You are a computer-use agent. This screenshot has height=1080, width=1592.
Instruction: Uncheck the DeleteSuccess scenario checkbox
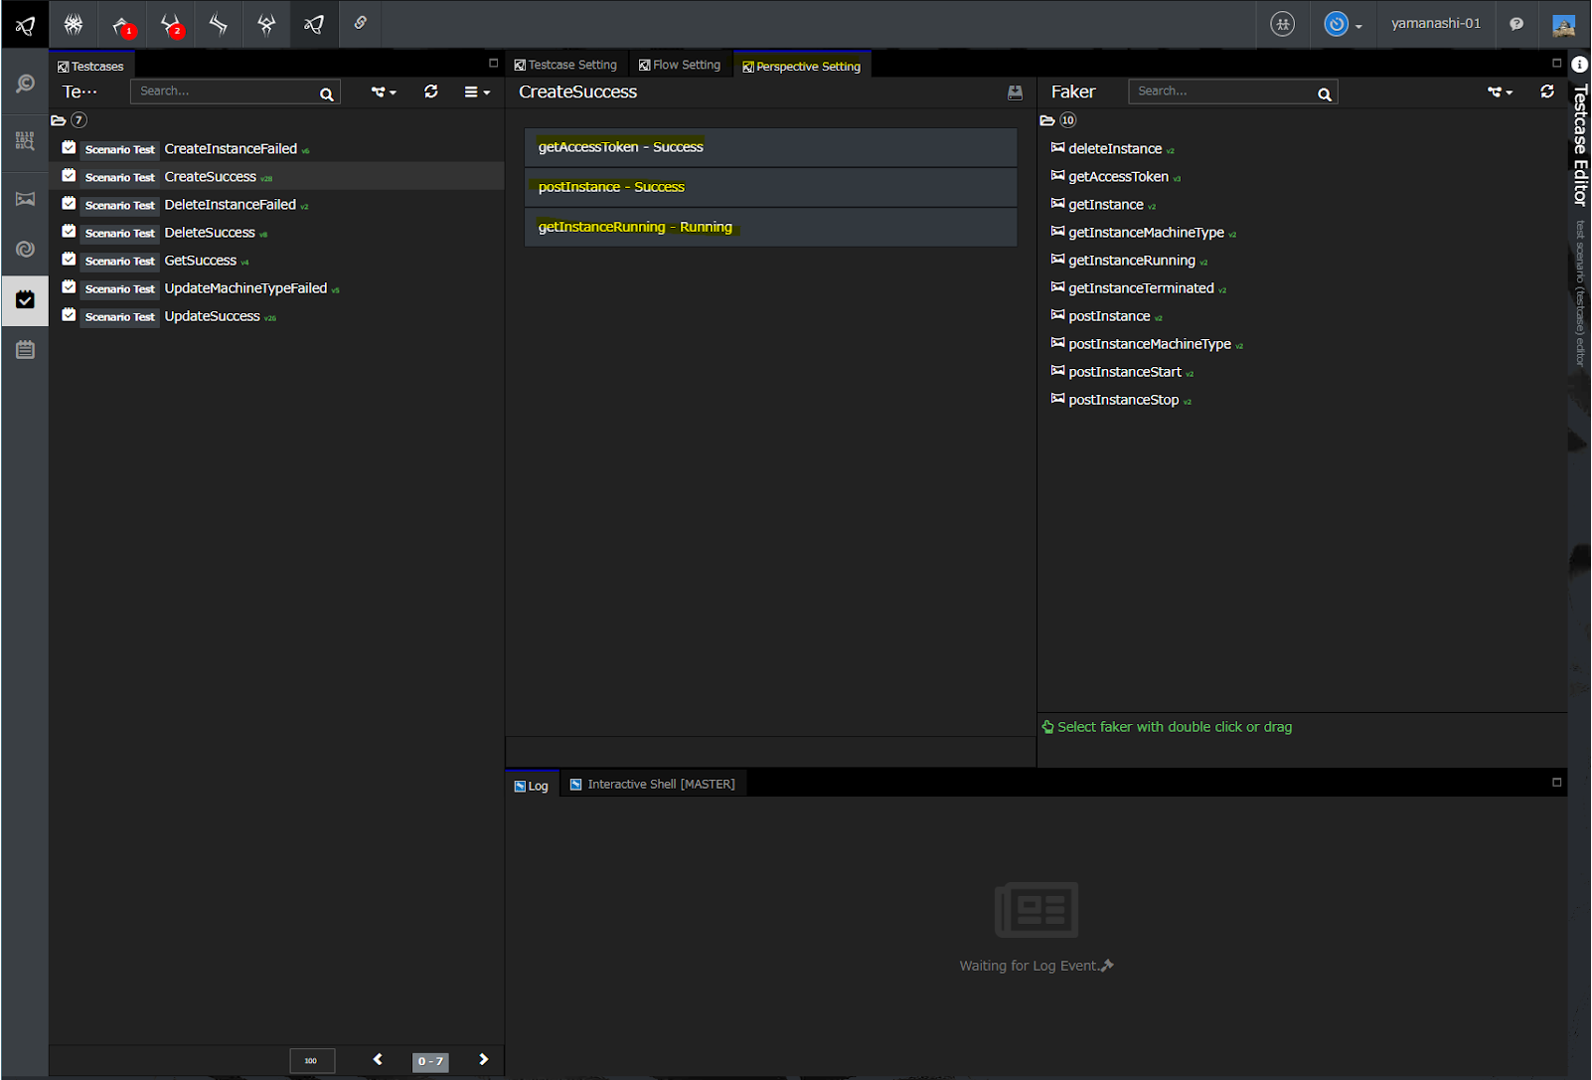pyautogui.click(x=69, y=232)
